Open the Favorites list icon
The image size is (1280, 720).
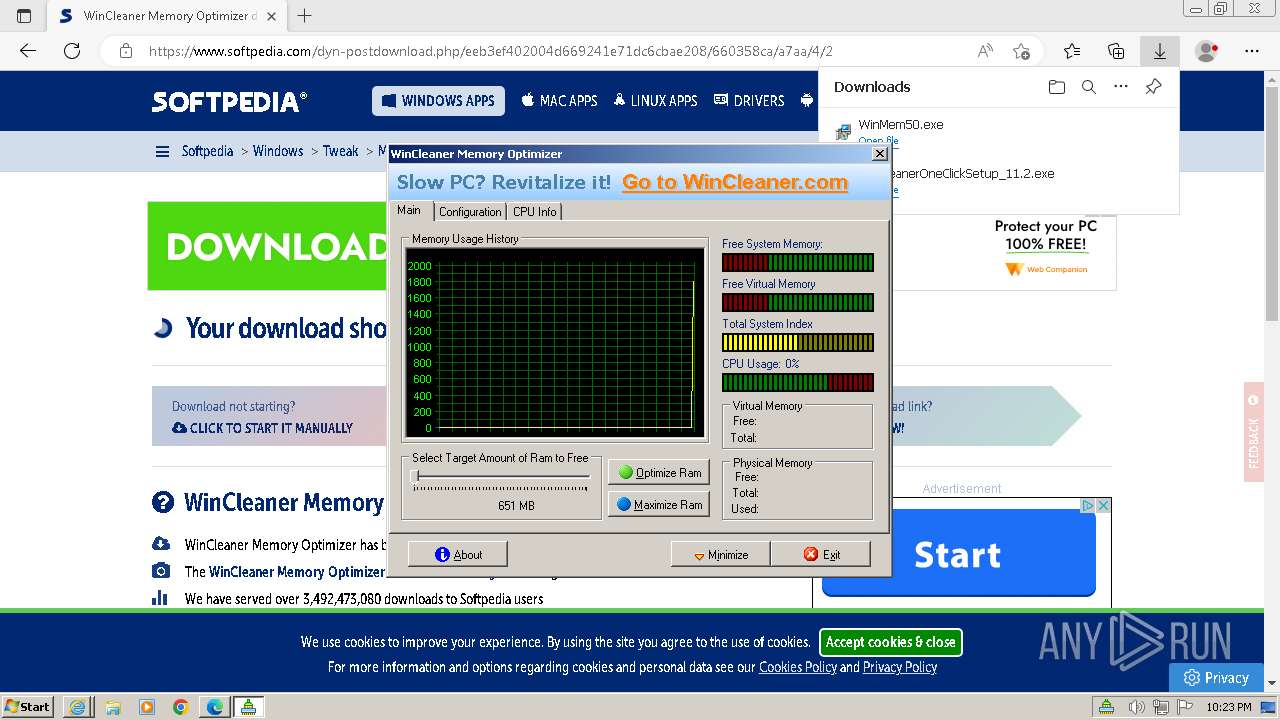(1072, 51)
